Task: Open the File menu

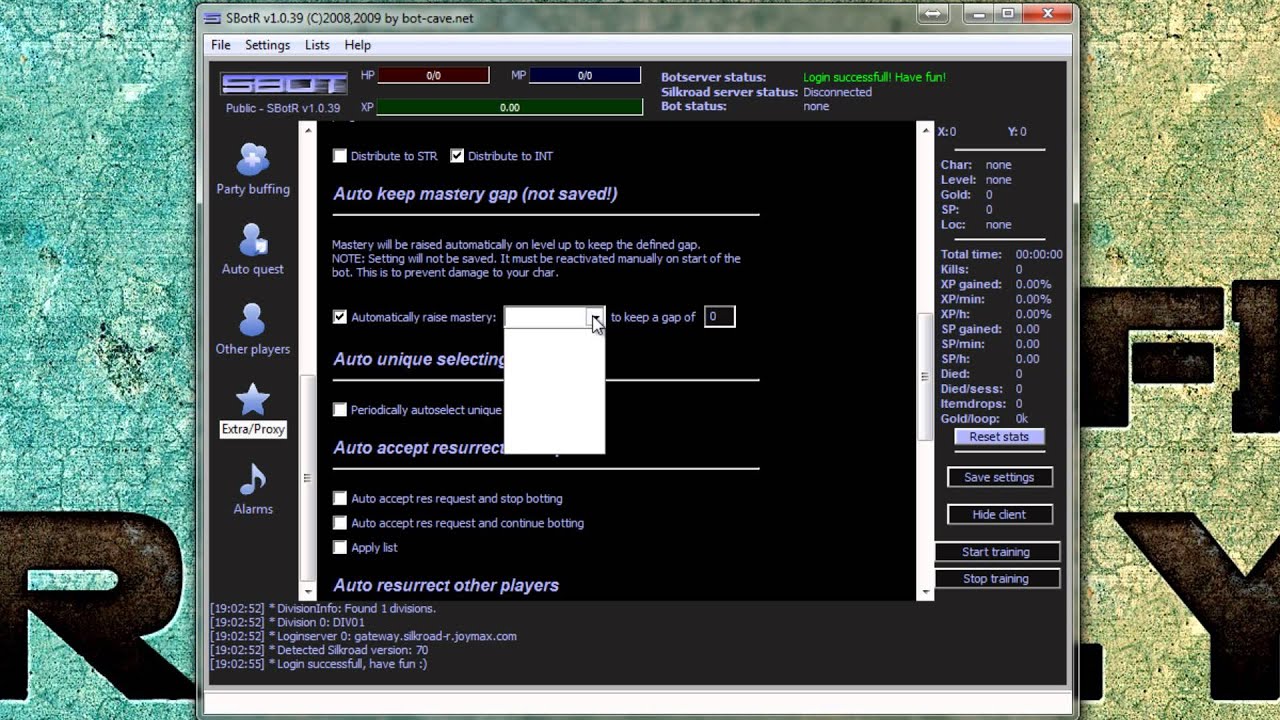Action: tap(221, 45)
